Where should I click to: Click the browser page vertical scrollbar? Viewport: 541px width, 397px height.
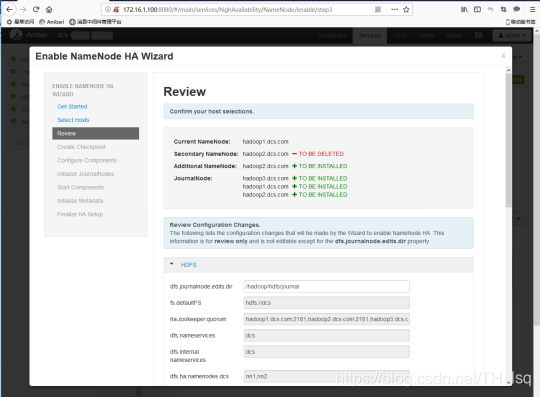point(537,179)
